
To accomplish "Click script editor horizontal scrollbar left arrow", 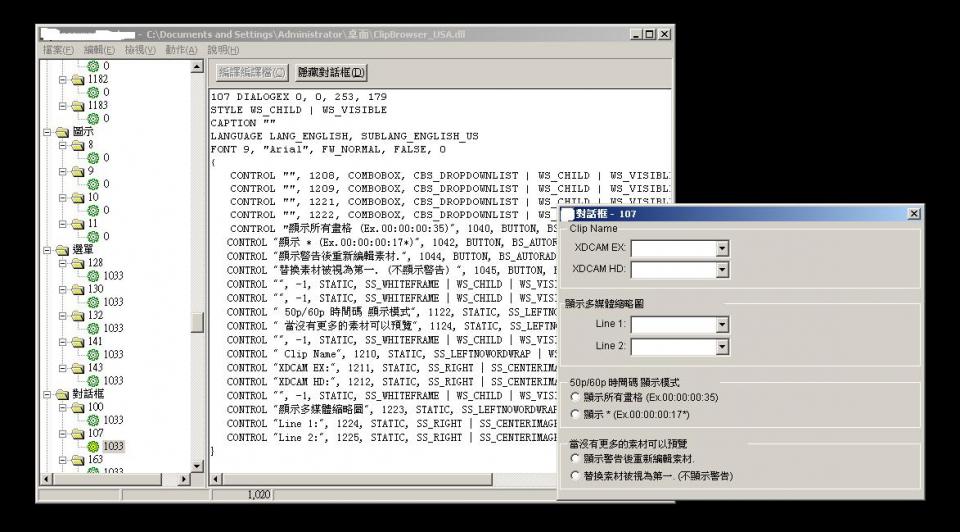I will point(216,479).
